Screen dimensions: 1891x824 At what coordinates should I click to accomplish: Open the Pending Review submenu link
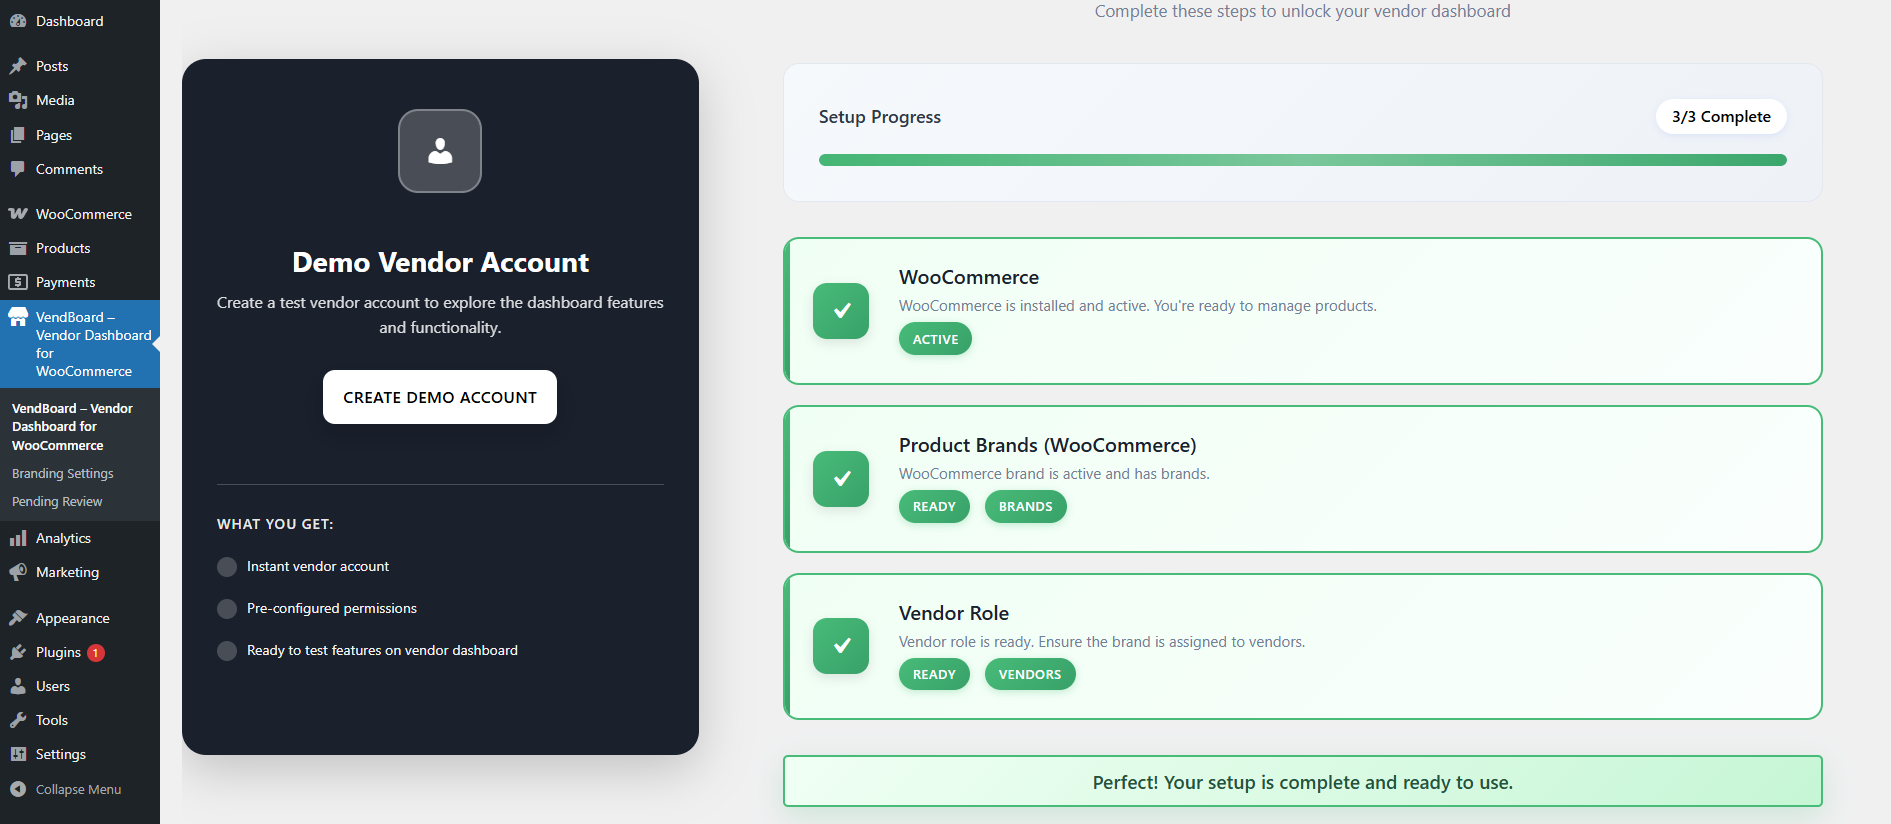[x=57, y=502]
